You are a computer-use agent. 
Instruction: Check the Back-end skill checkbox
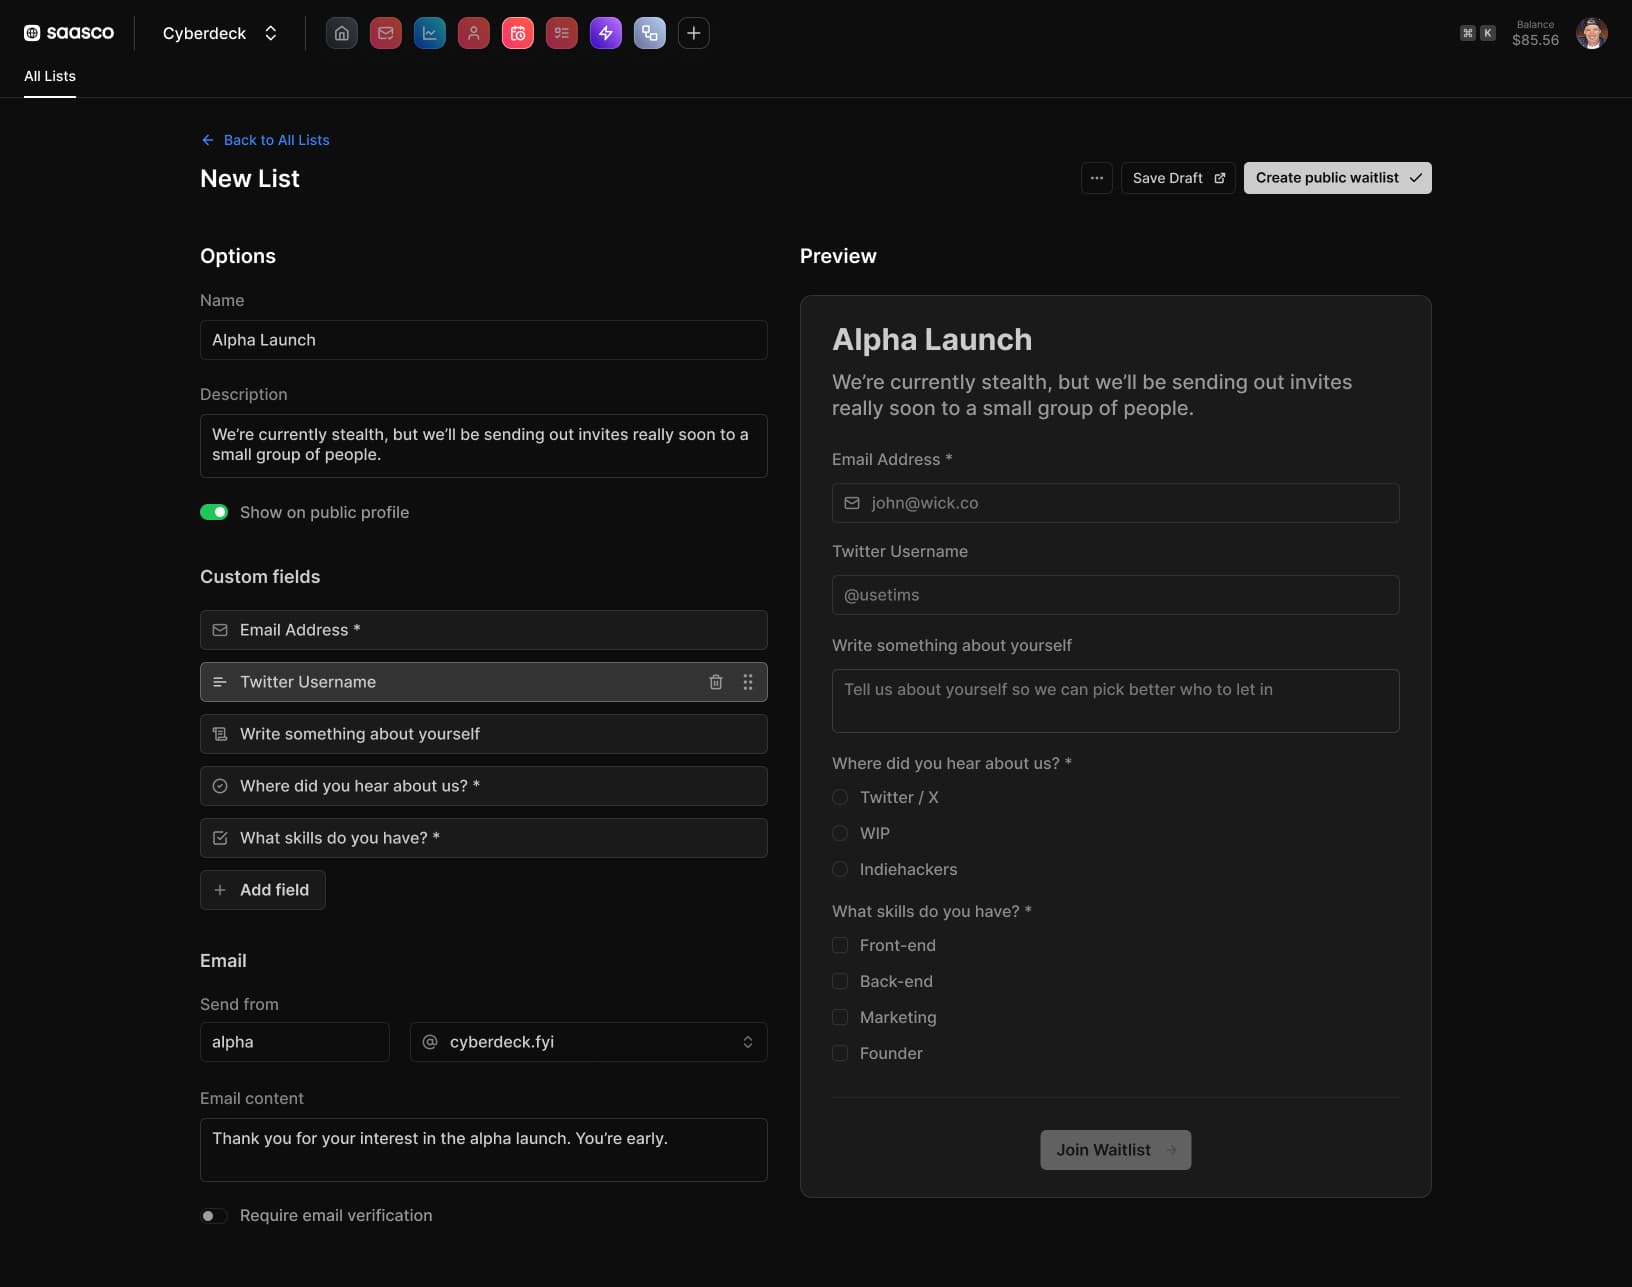click(x=840, y=981)
